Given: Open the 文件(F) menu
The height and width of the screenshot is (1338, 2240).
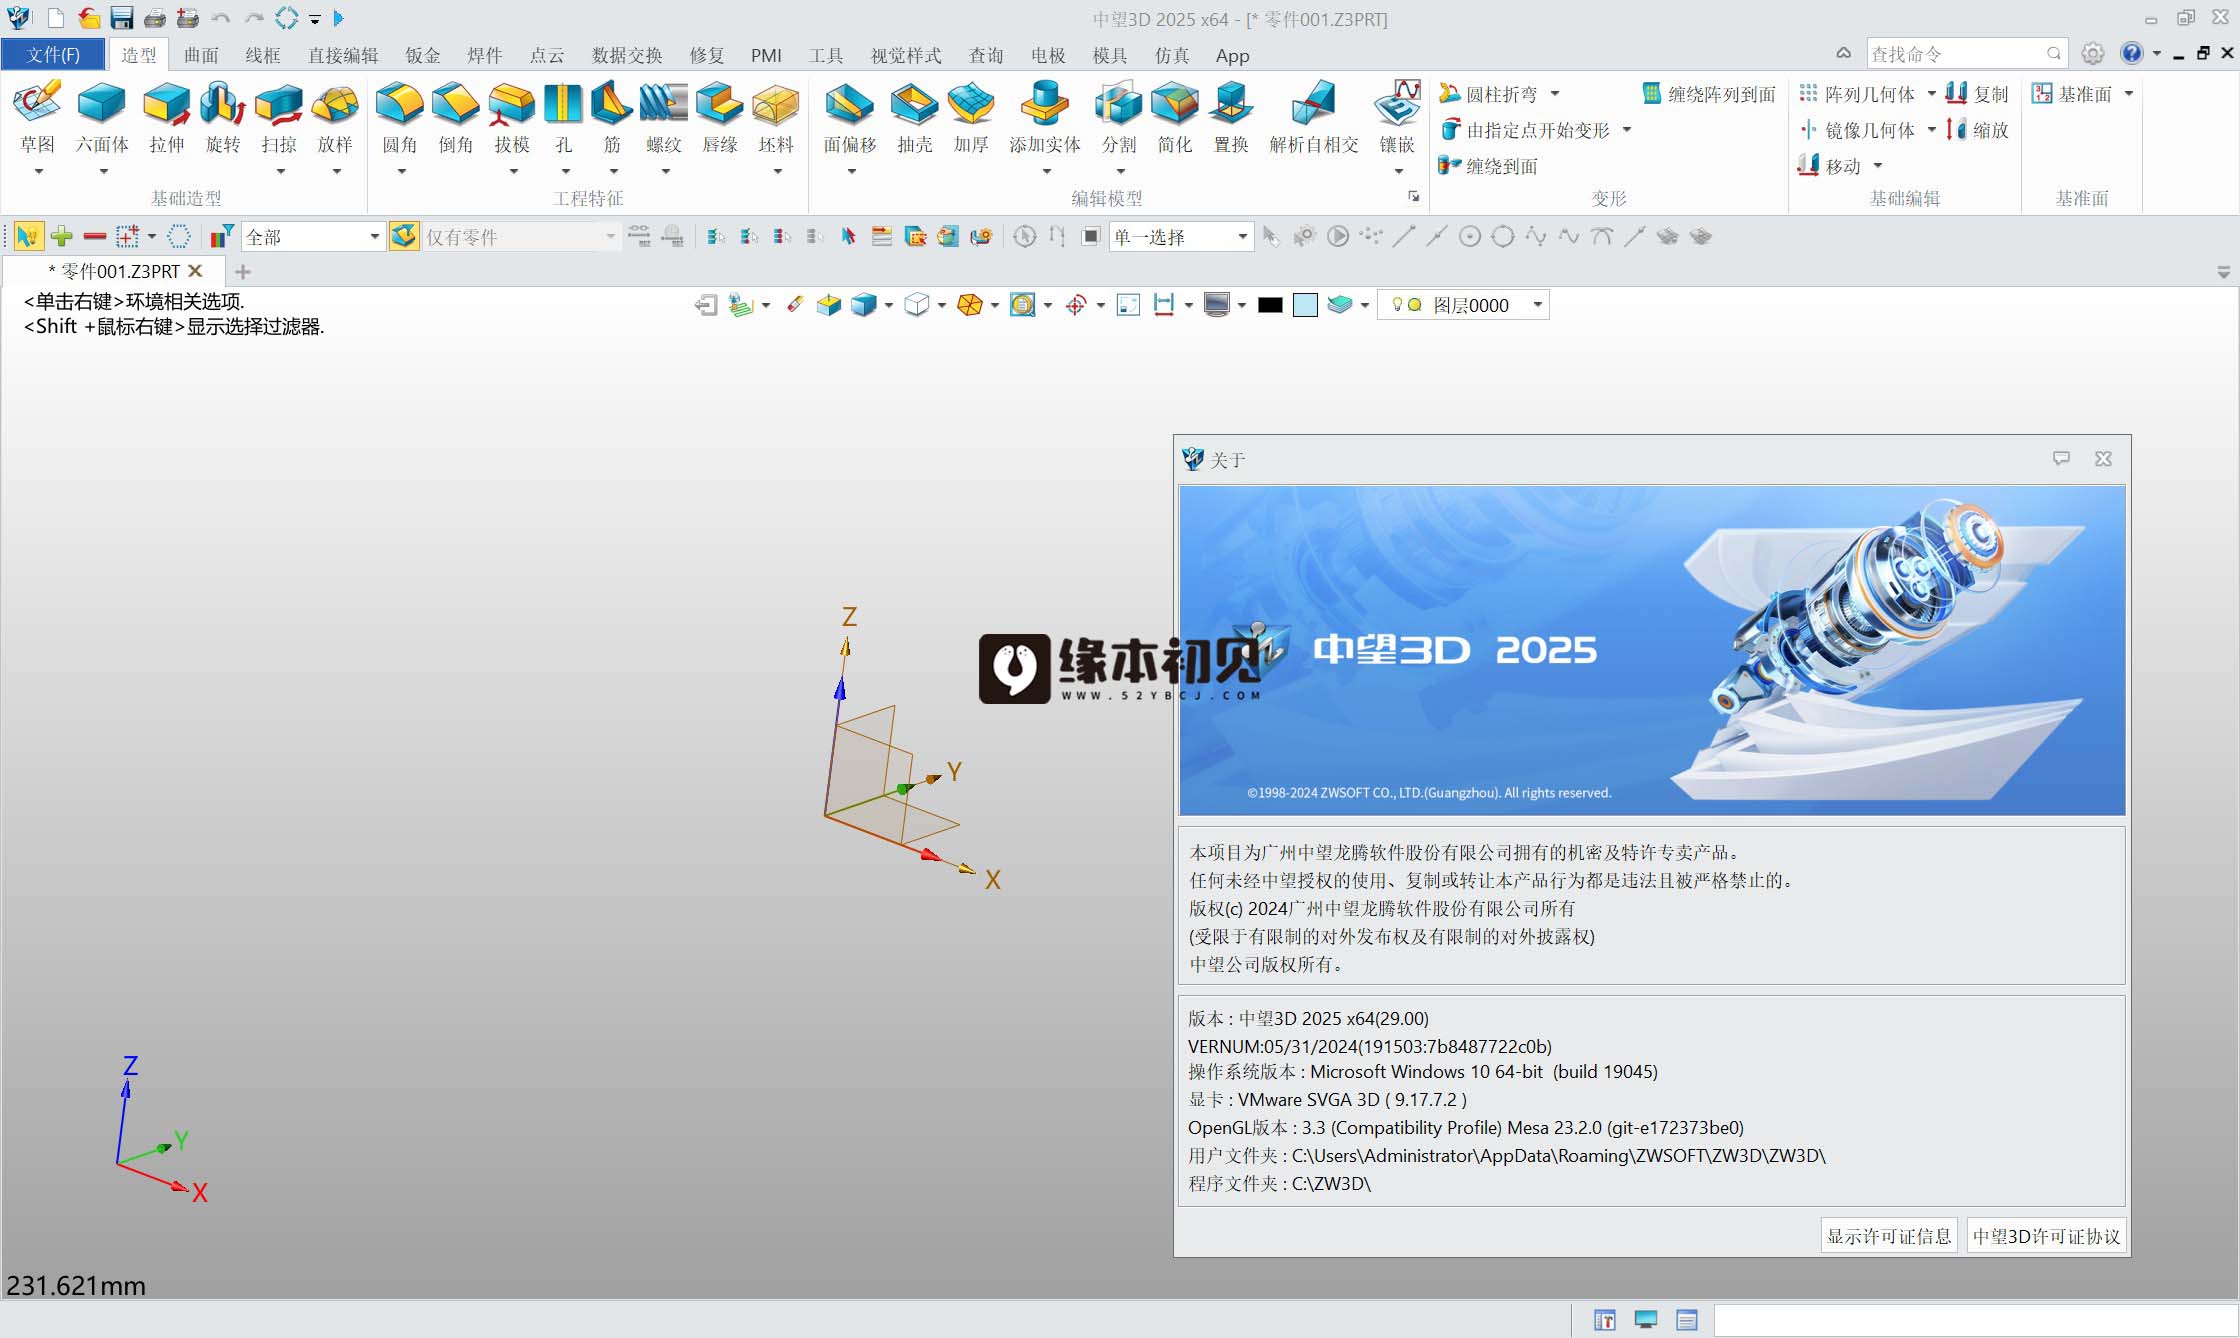Looking at the screenshot, I should [53, 55].
